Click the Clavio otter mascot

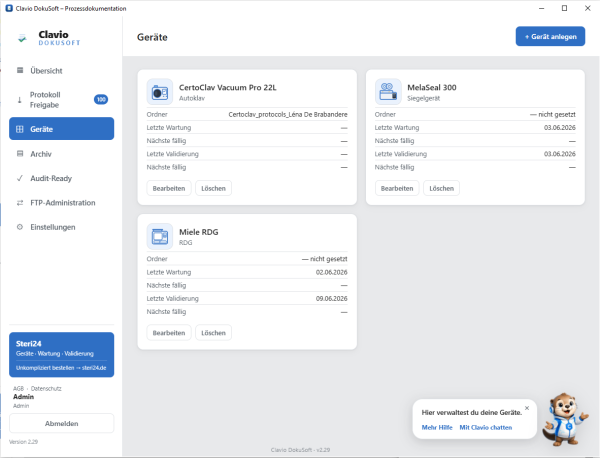click(565, 419)
